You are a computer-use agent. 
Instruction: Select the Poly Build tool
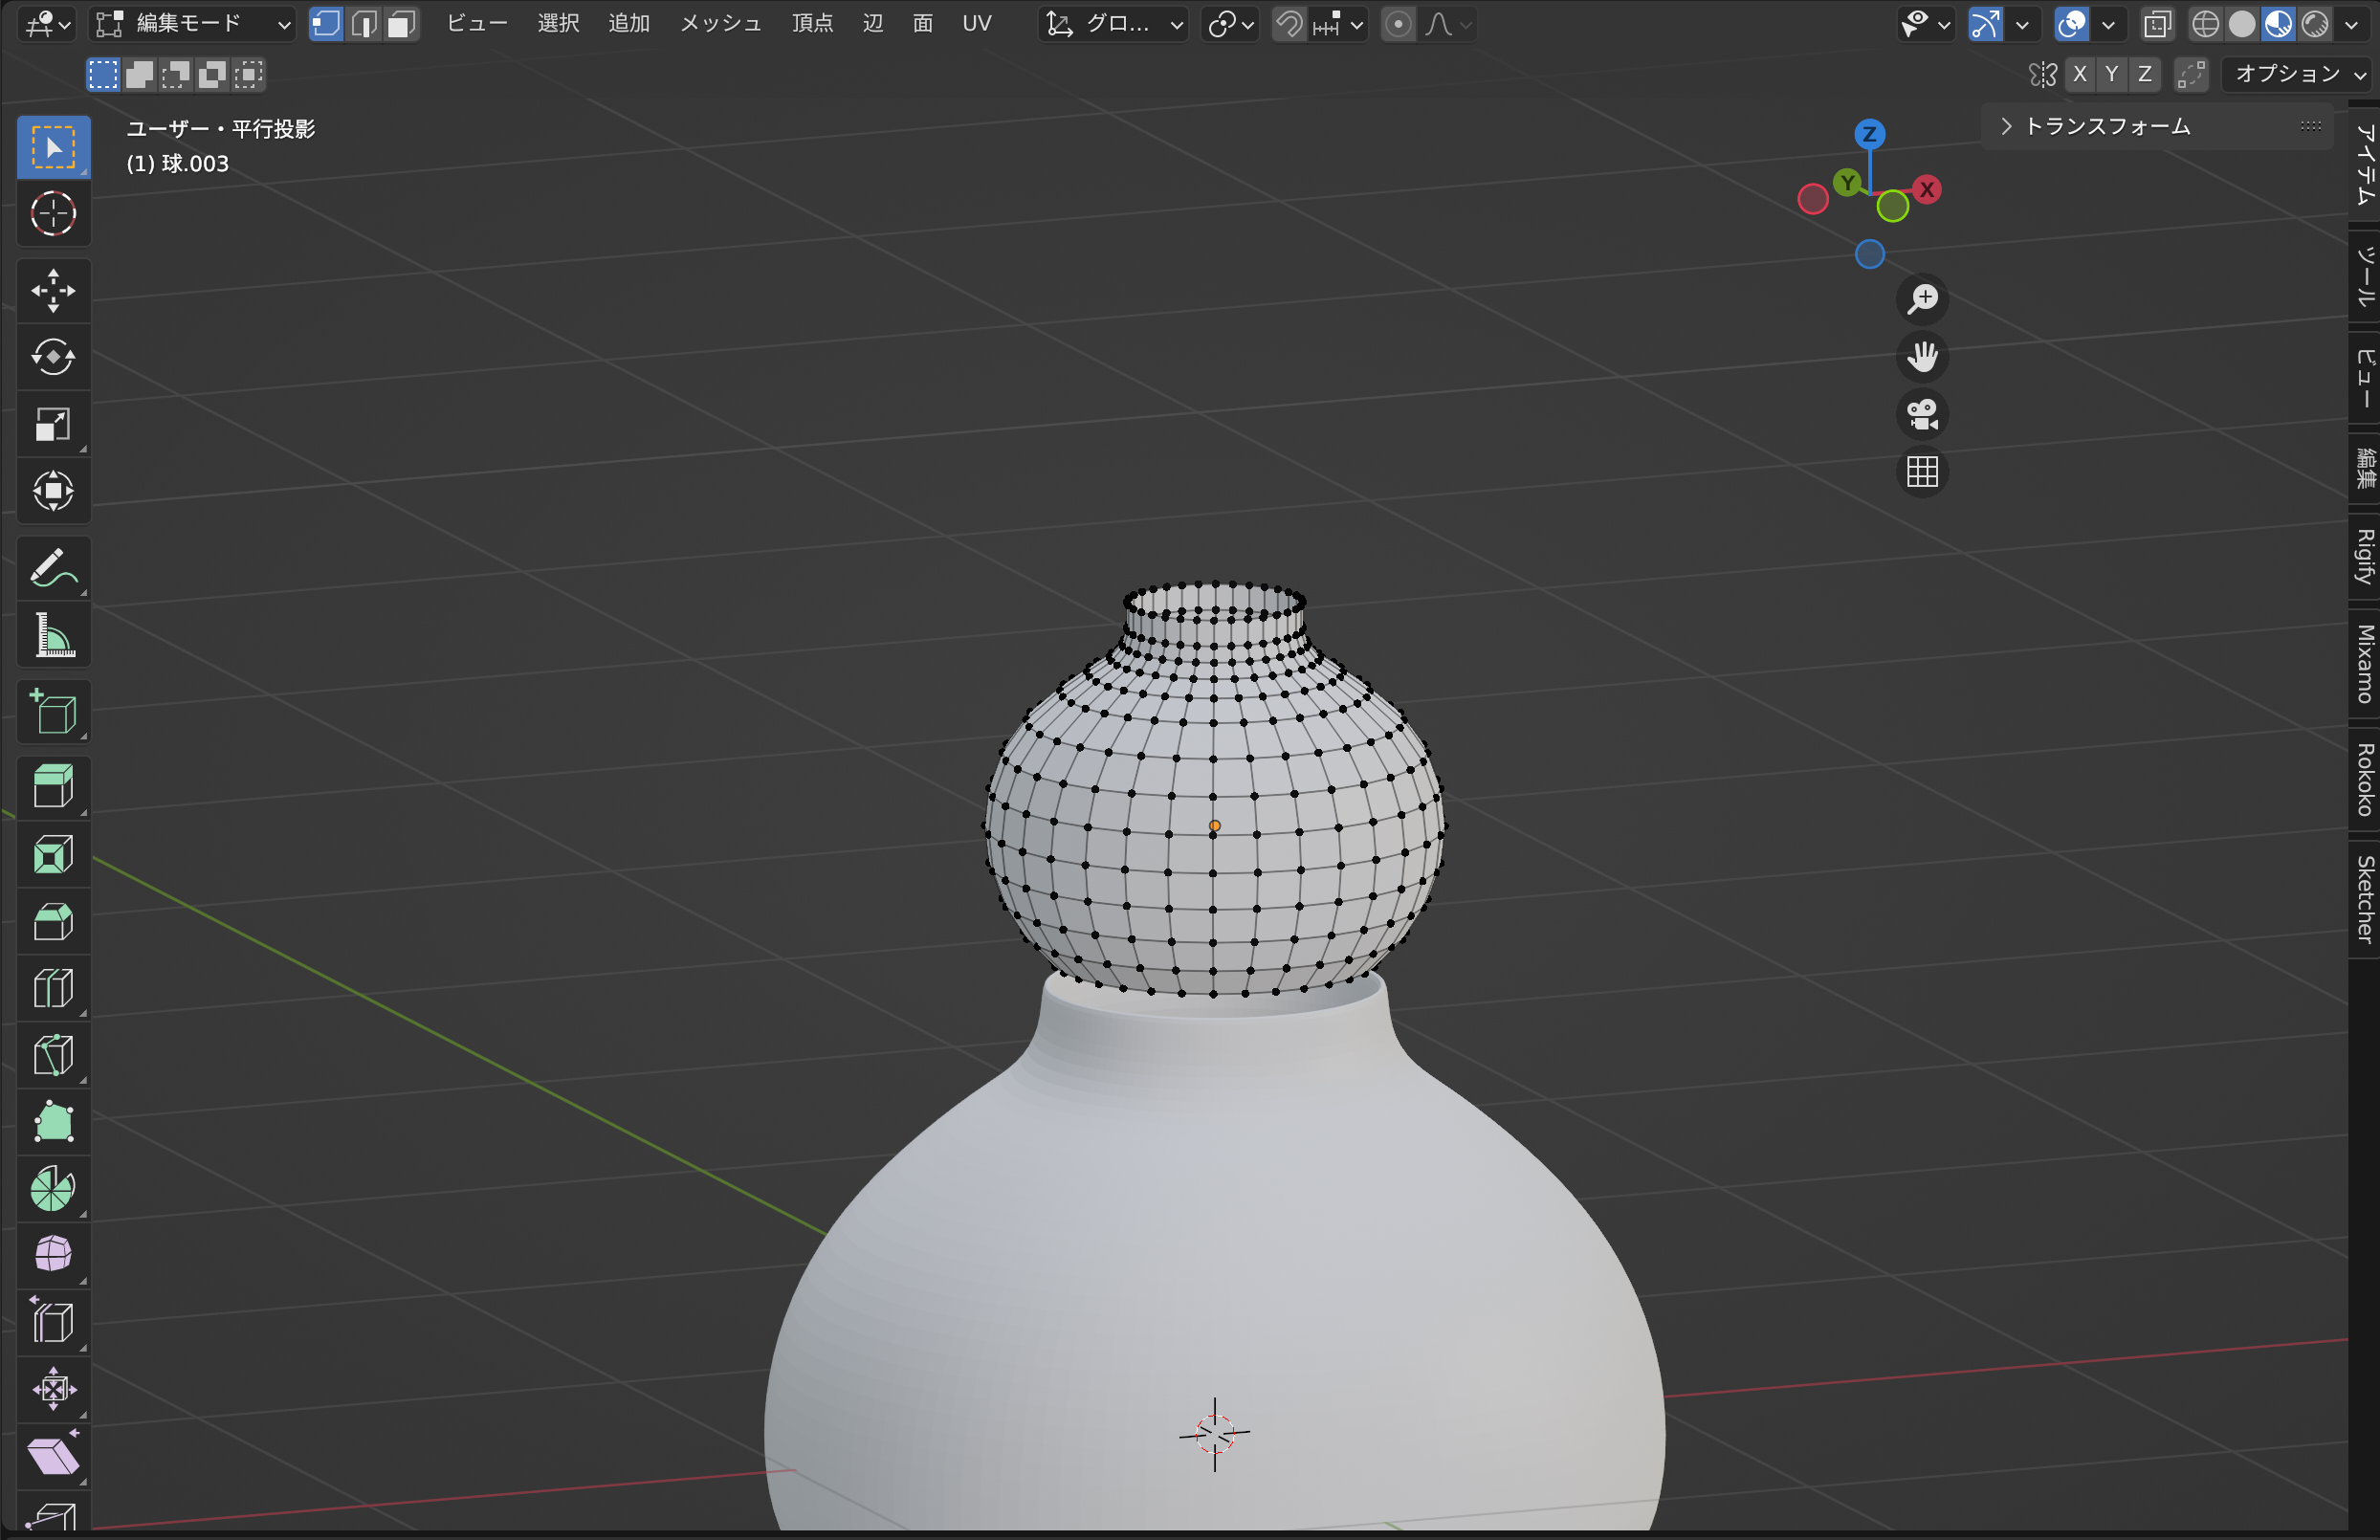point(53,1122)
